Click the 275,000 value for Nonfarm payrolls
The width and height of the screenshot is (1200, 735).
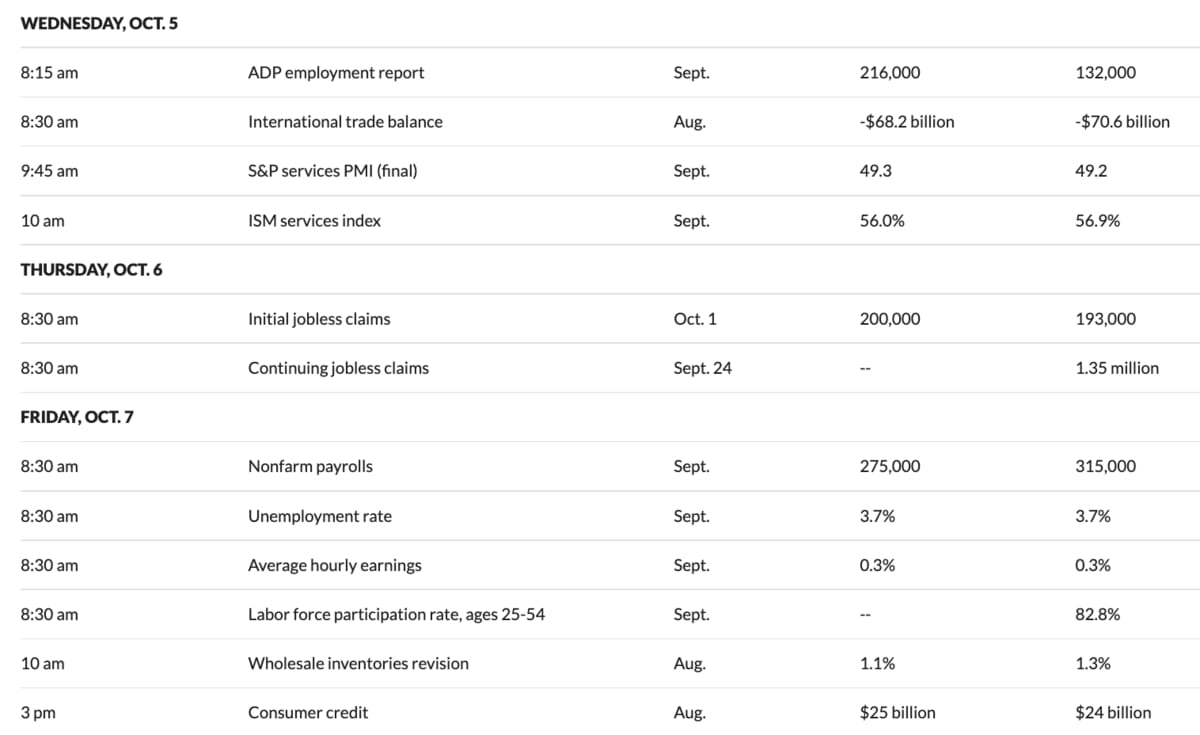[x=890, y=466]
